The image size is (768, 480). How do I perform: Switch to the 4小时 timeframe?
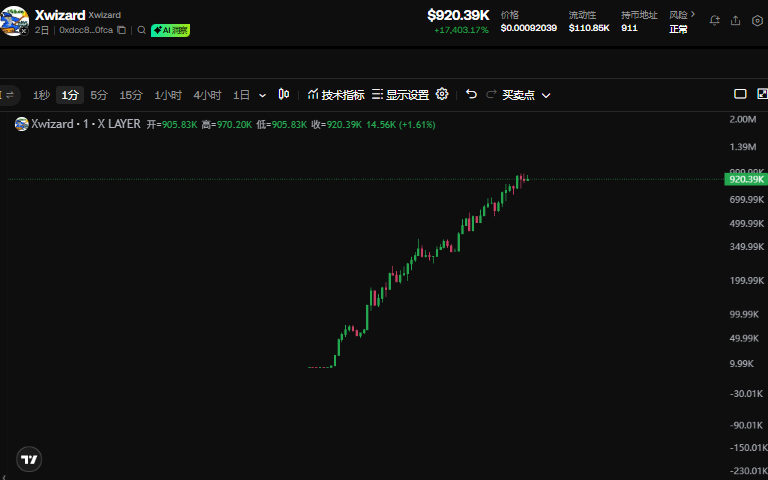207,95
